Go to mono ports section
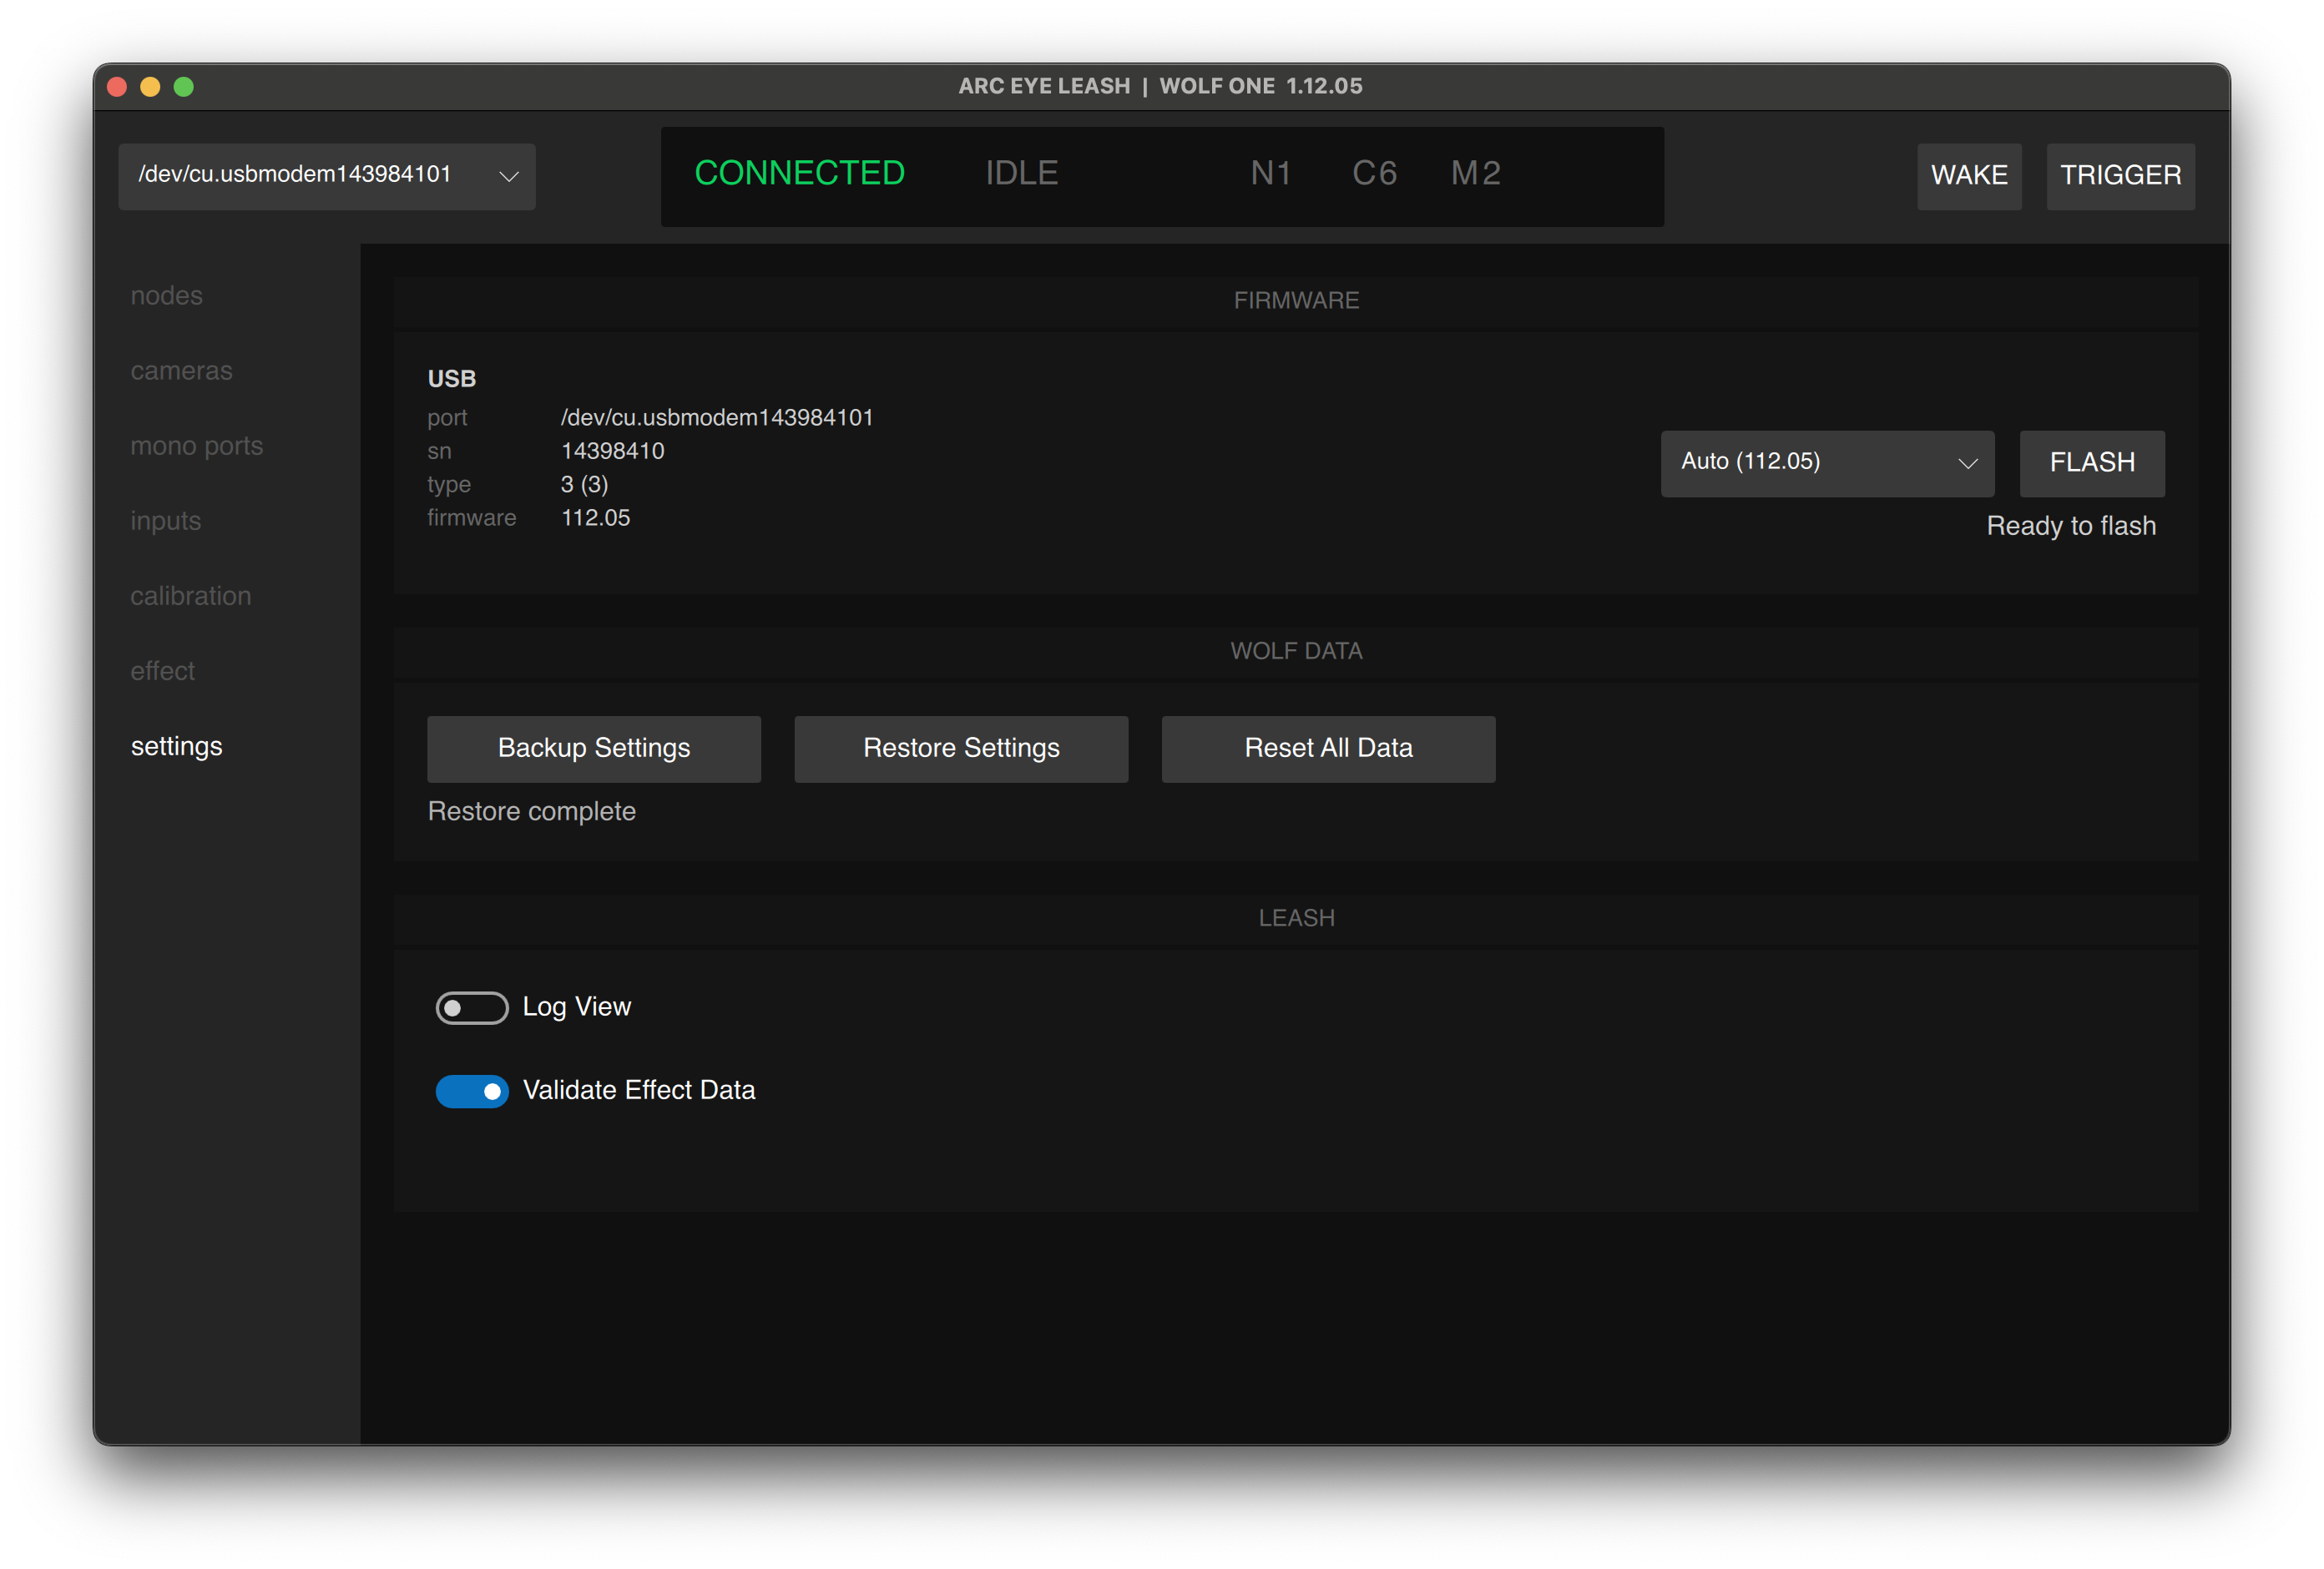Viewport: 2324px width, 1569px height. (x=196, y=446)
